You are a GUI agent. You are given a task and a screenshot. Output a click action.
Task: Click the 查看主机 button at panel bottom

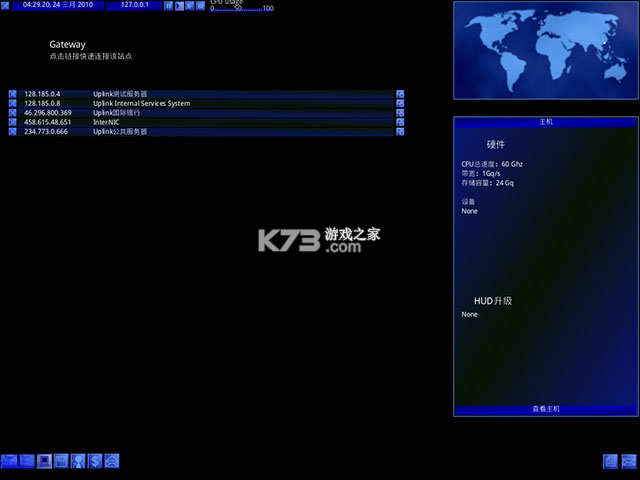pyautogui.click(x=546, y=409)
